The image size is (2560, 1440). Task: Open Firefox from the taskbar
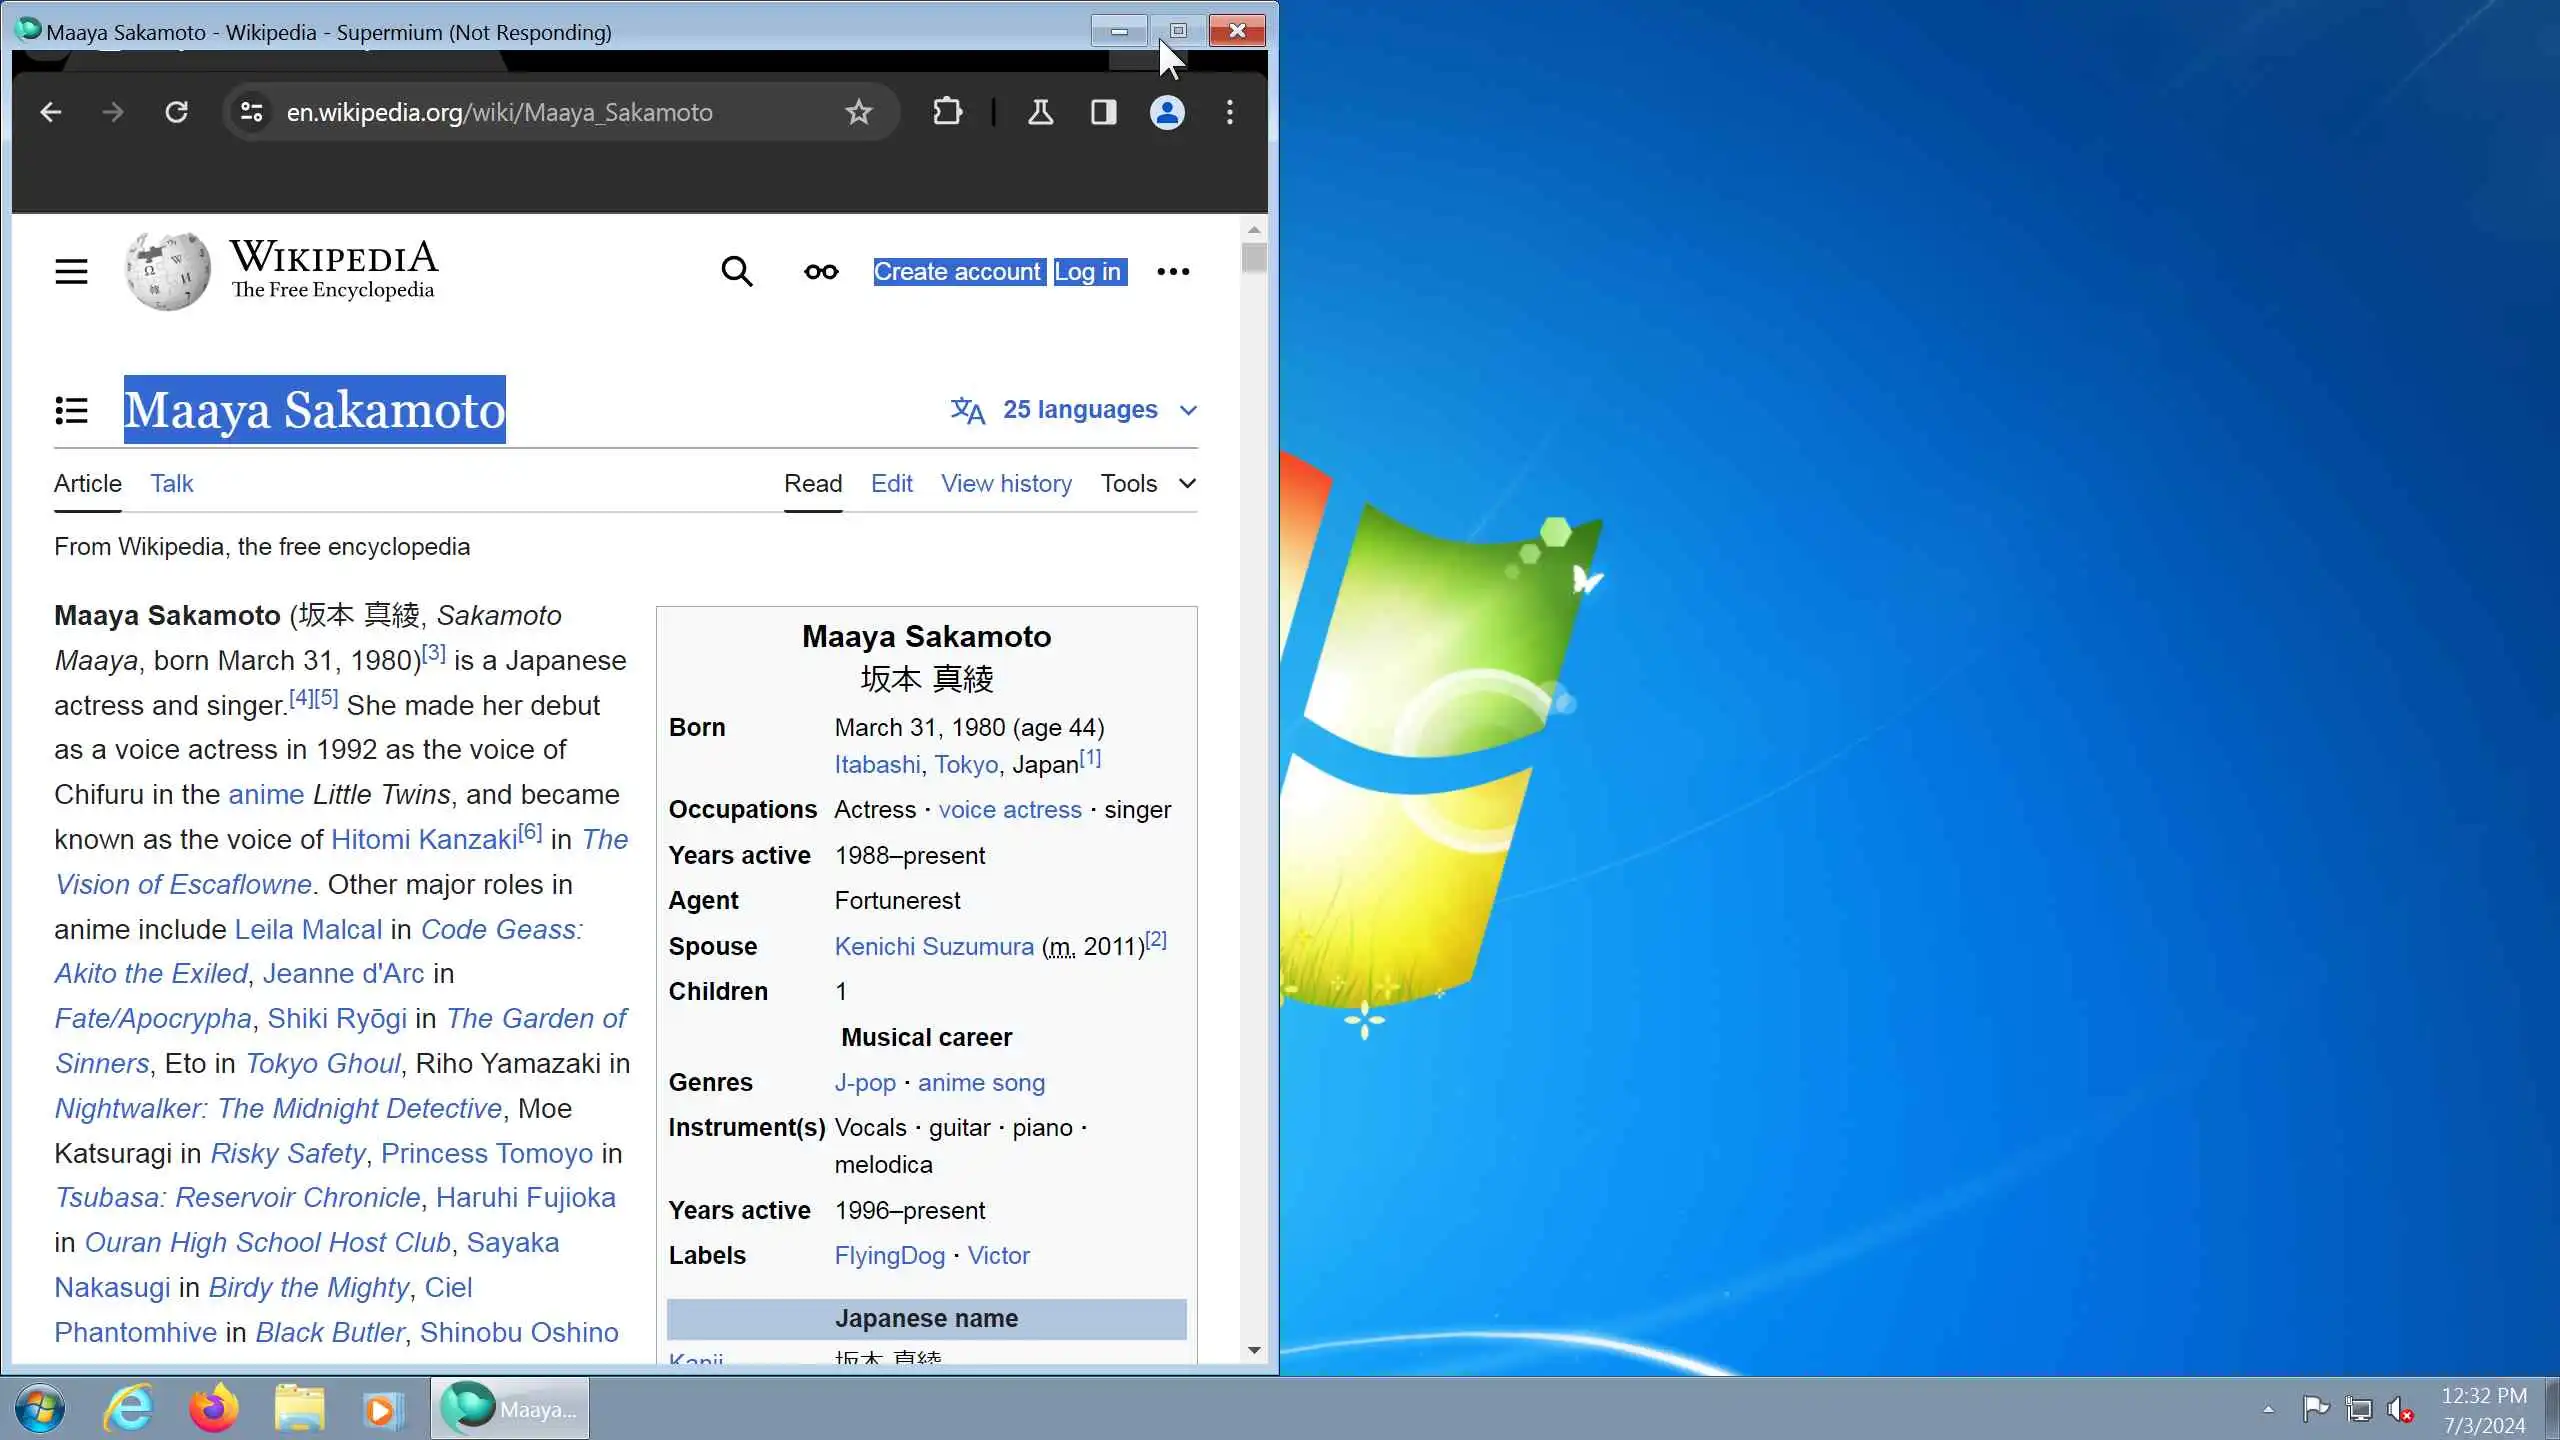213,1409
